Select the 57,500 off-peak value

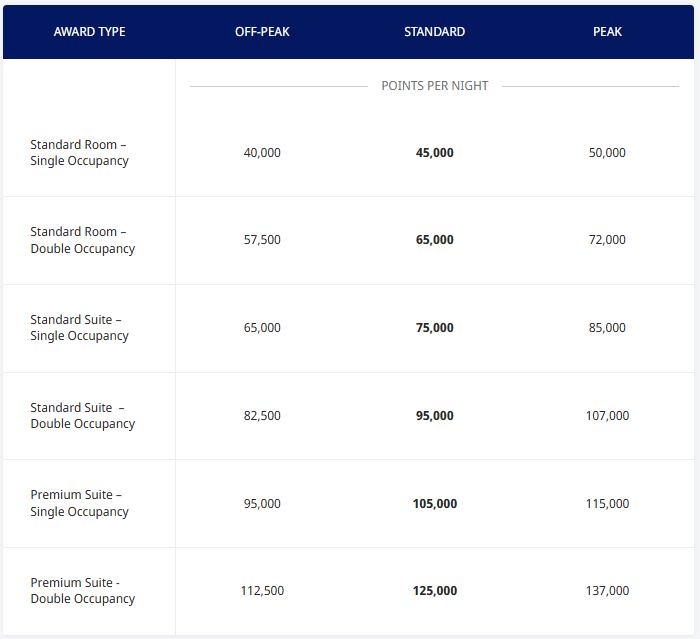pyautogui.click(x=262, y=240)
